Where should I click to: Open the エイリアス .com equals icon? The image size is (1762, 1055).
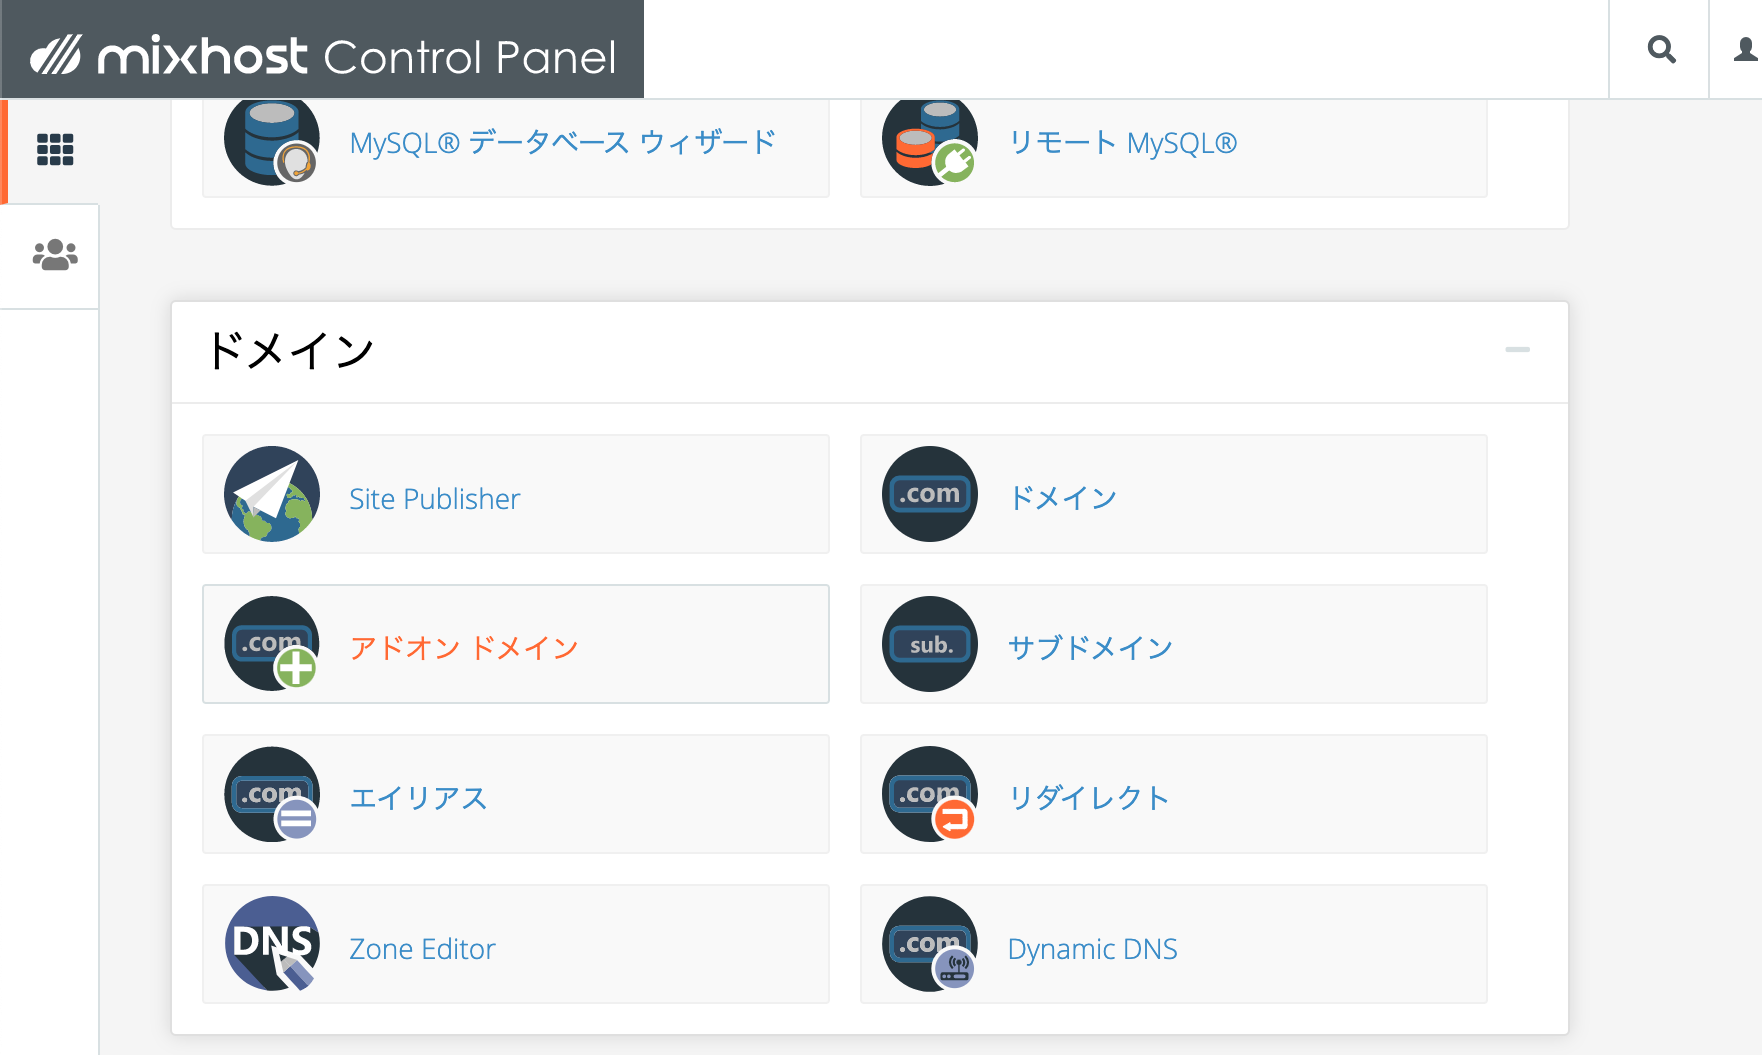(x=272, y=794)
